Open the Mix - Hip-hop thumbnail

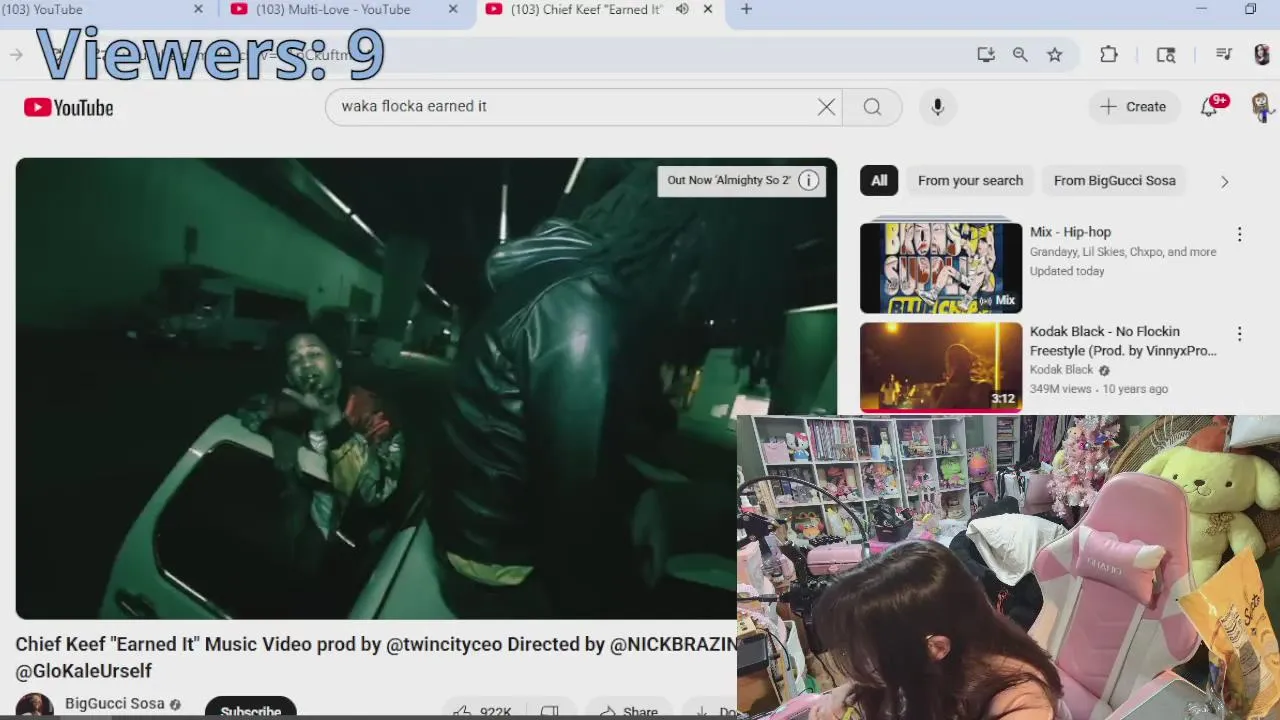click(x=941, y=268)
